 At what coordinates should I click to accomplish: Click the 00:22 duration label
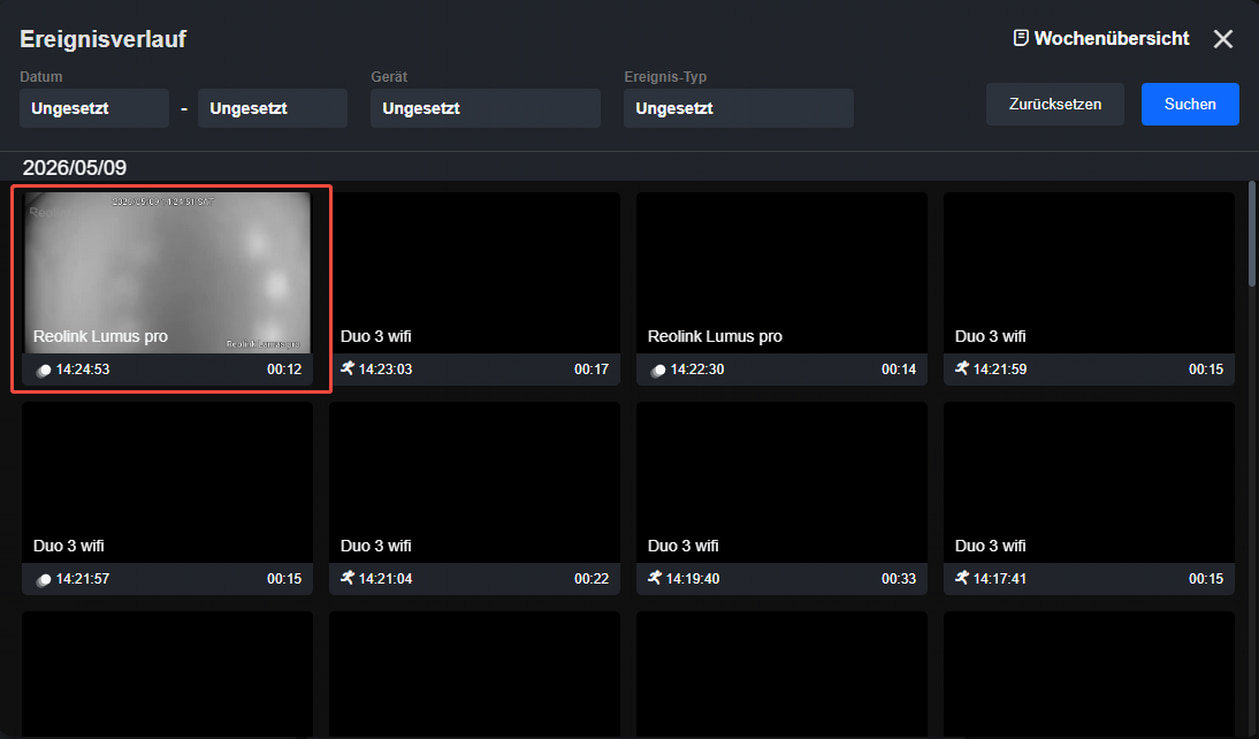(591, 579)
